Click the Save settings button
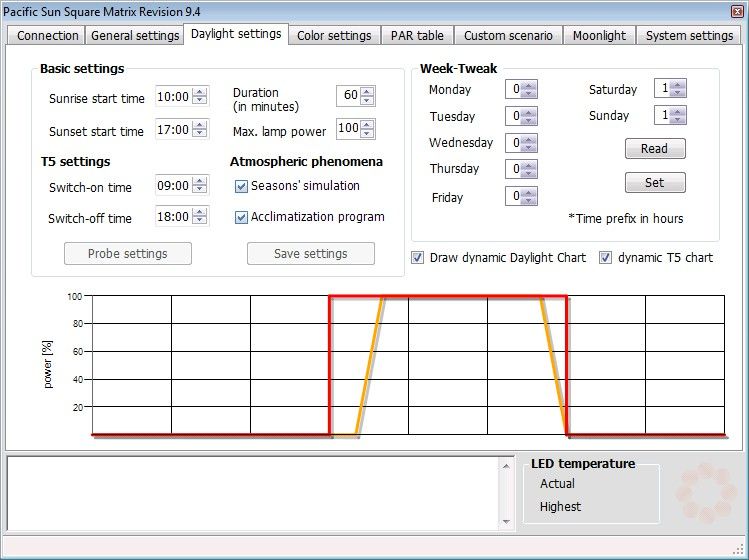 [310, 253]
